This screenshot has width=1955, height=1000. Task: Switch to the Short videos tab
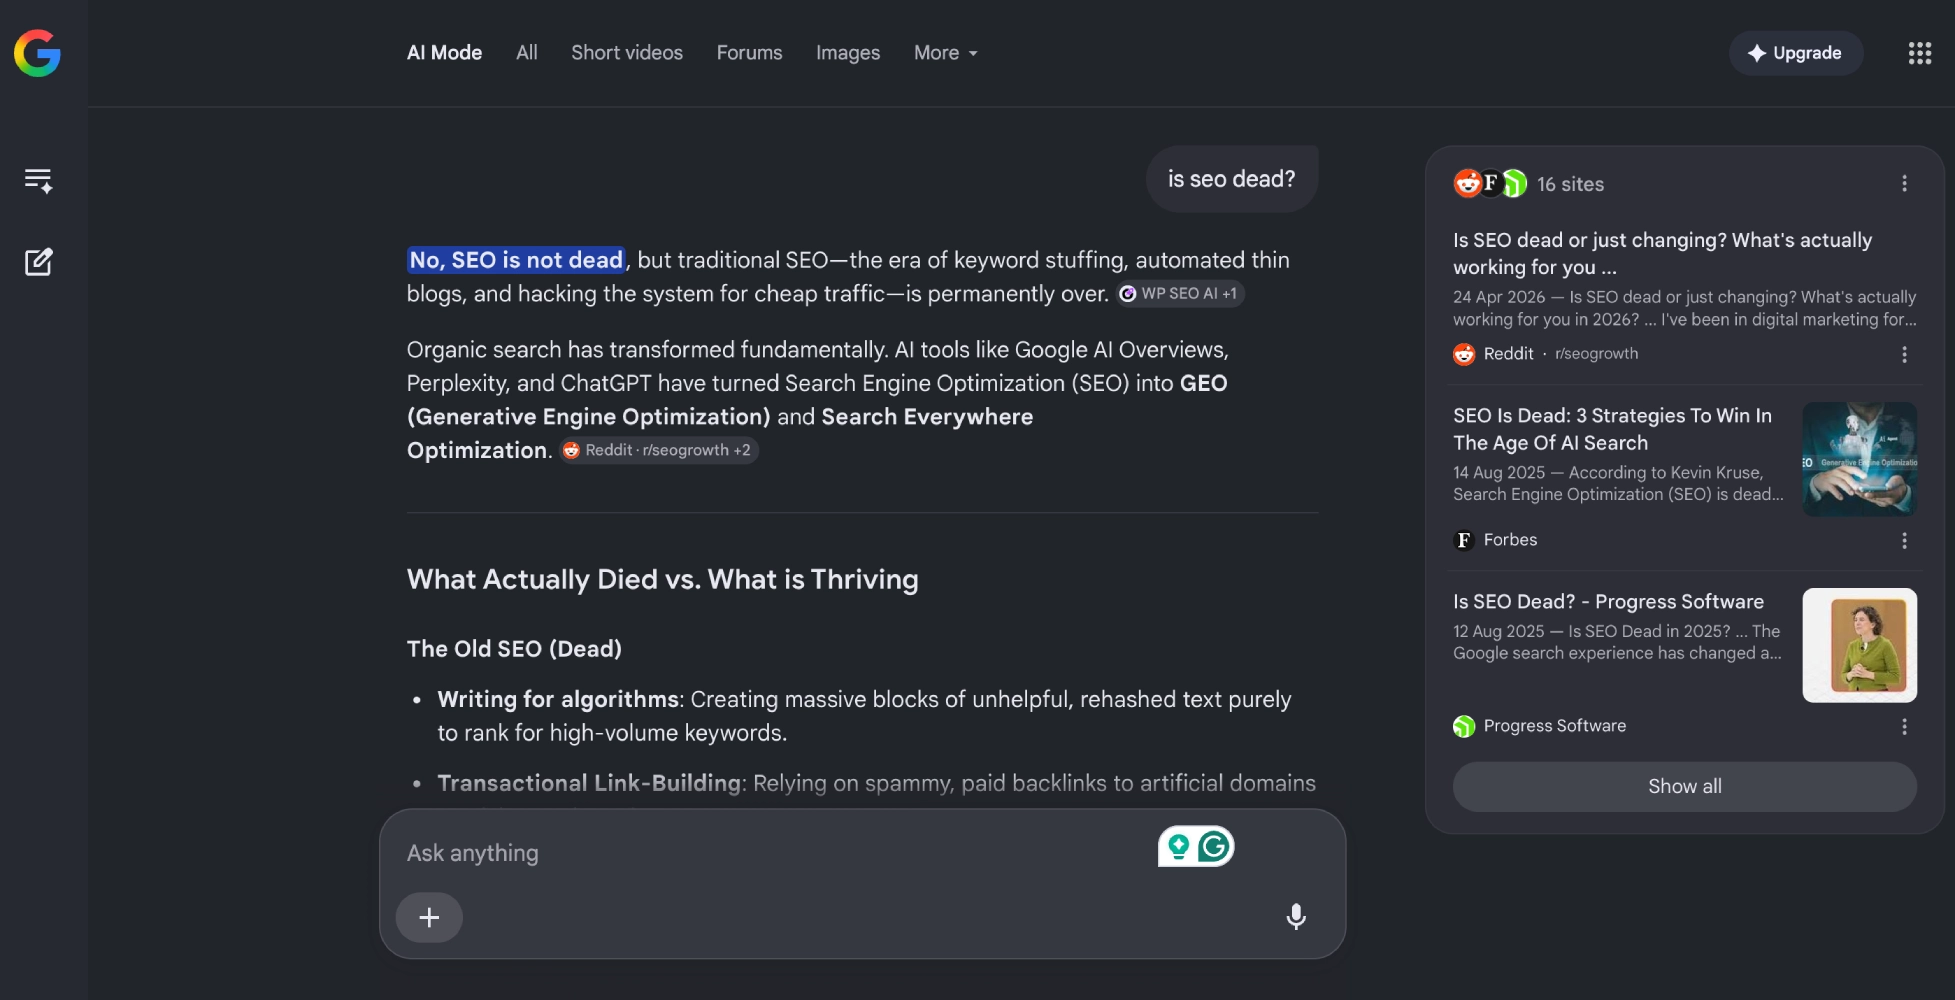pos(627,53)
